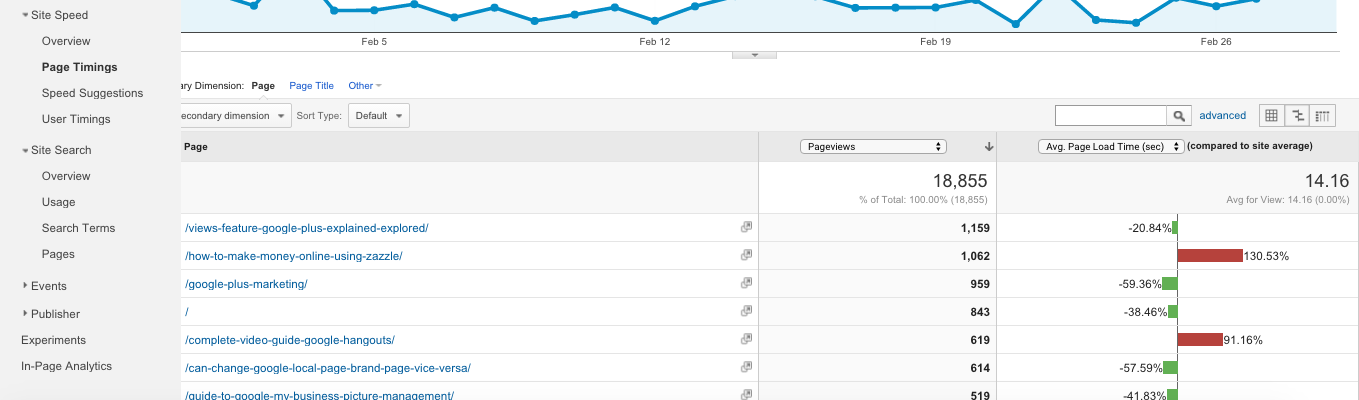Image resolution: width=1359 pixels, height=400 pixels.
Task: Open the Pageviews metric dropdown
Action: coord(873,146)
